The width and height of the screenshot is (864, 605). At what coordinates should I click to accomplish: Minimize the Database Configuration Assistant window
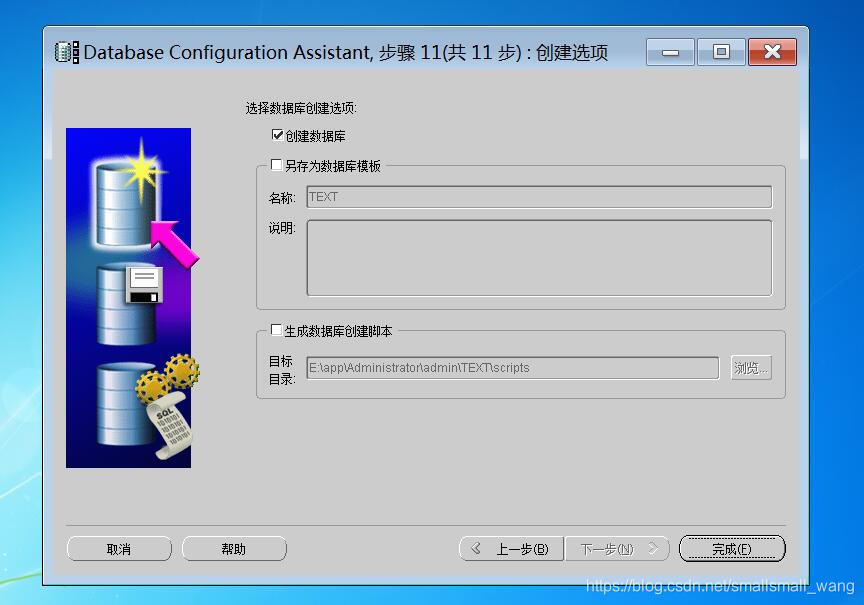670,52
